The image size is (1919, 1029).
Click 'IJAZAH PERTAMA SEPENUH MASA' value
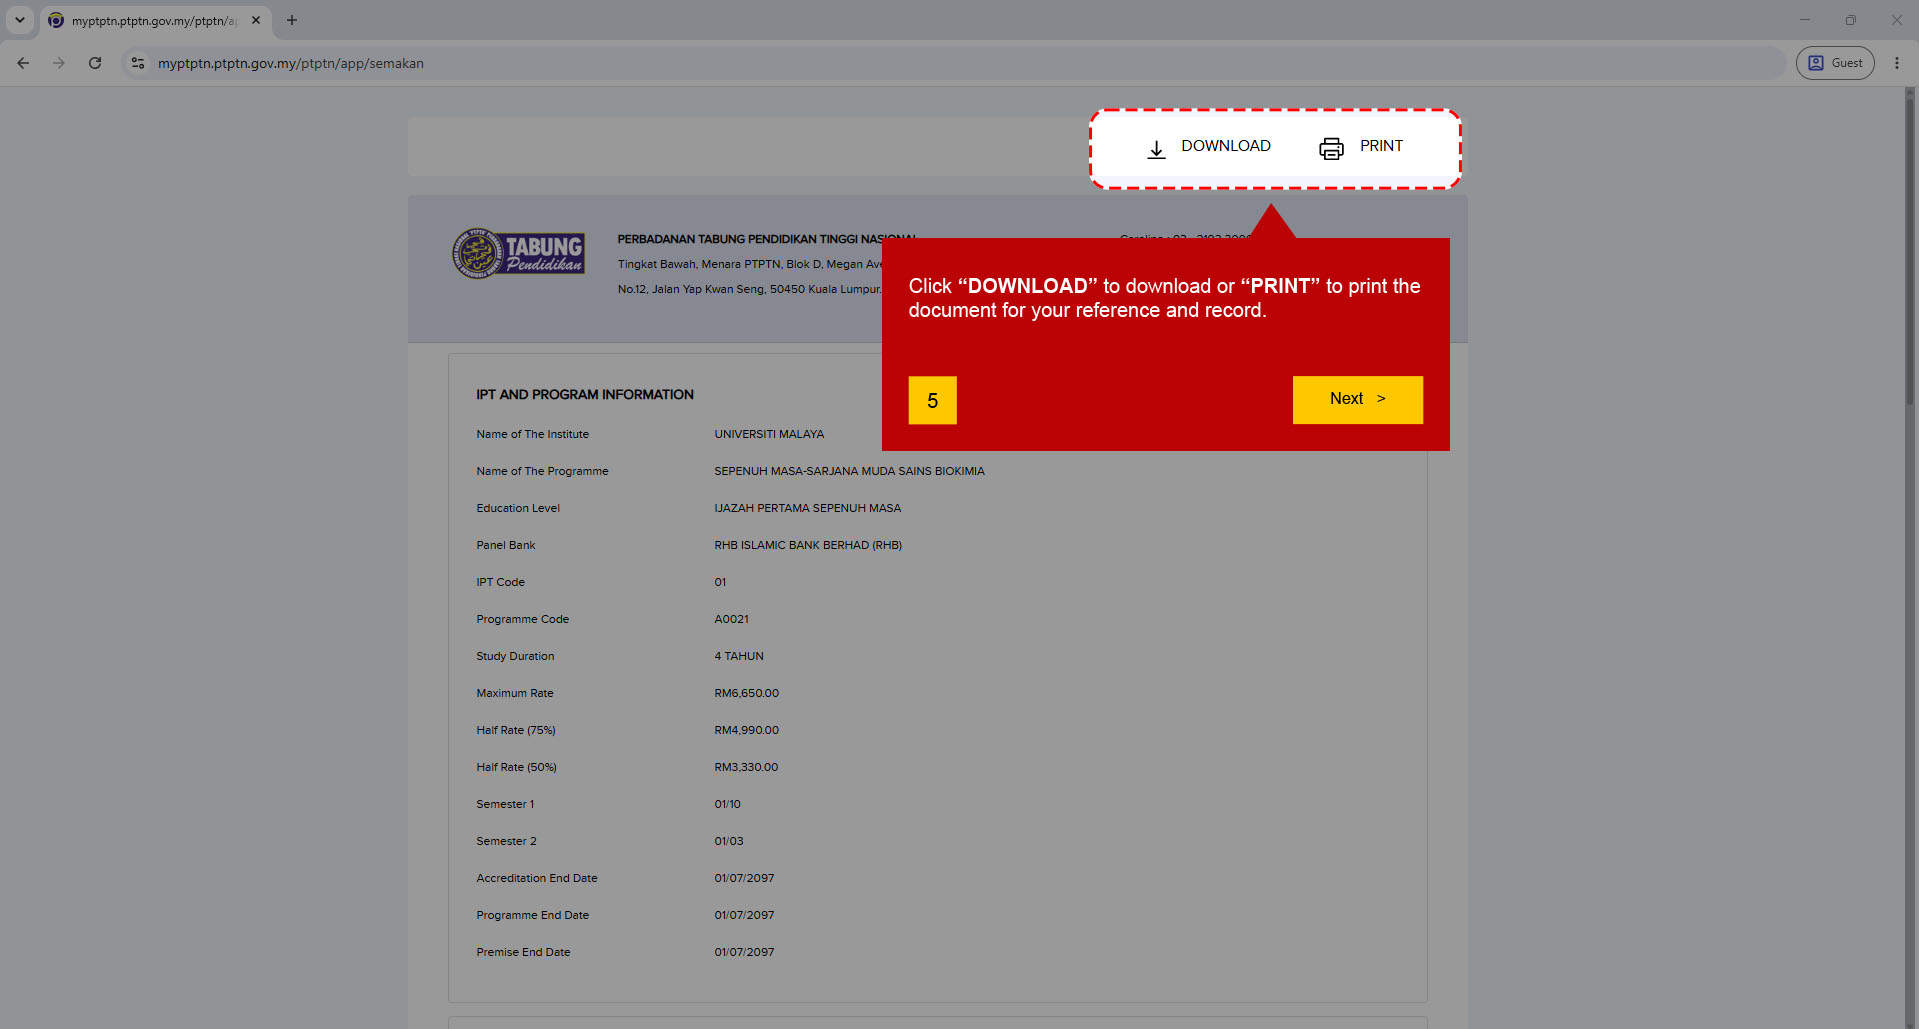tap(807, 508)
